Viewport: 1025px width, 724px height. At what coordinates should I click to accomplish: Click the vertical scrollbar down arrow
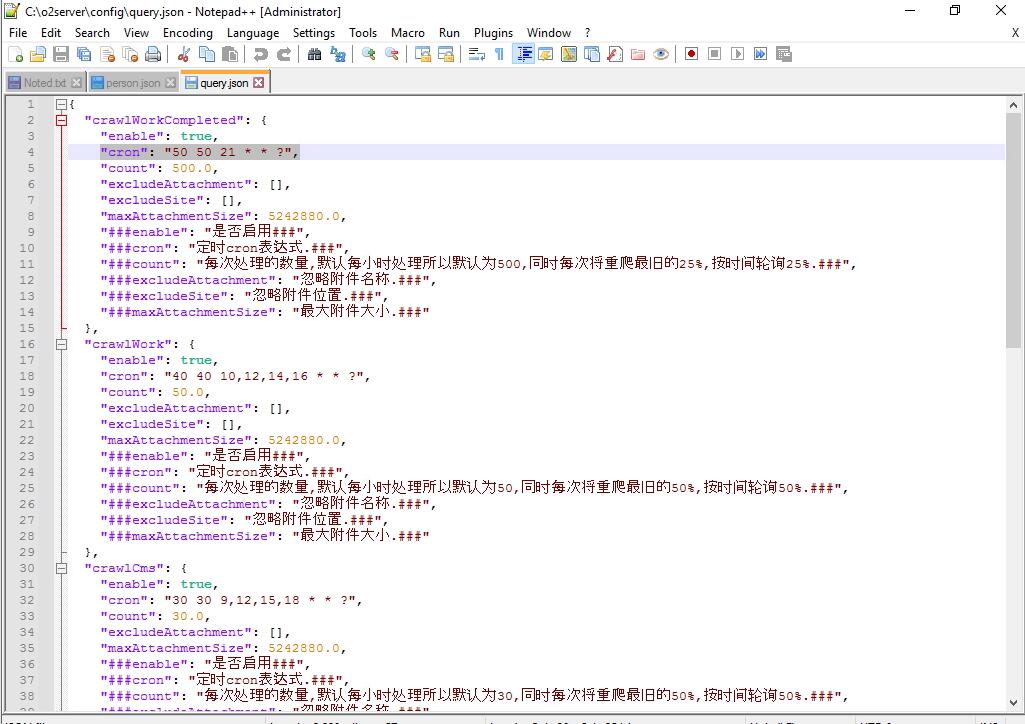(x=1014, y=703)
